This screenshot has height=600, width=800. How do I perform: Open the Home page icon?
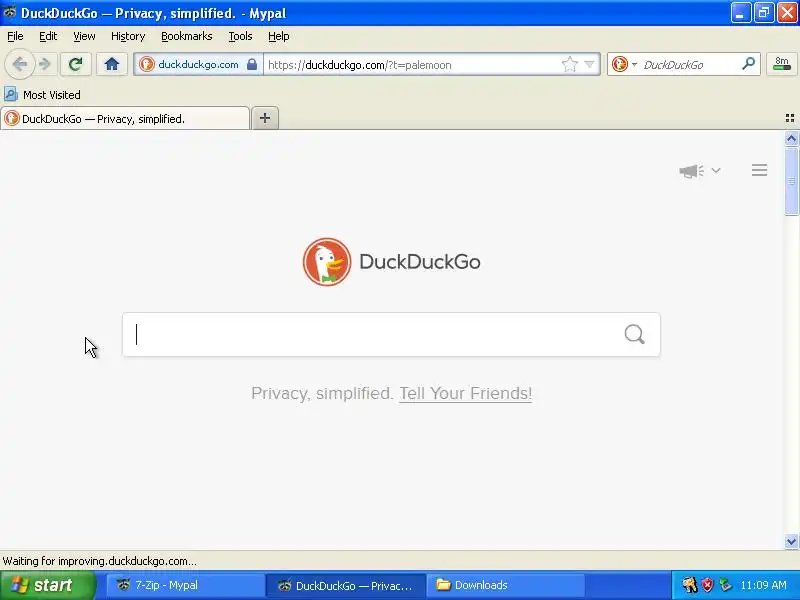pyautogui.click(x=112, y=64)
